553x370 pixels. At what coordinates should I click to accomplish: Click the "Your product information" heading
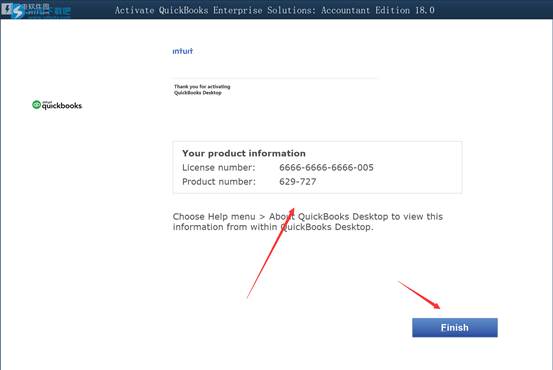[x=244, y=153]
